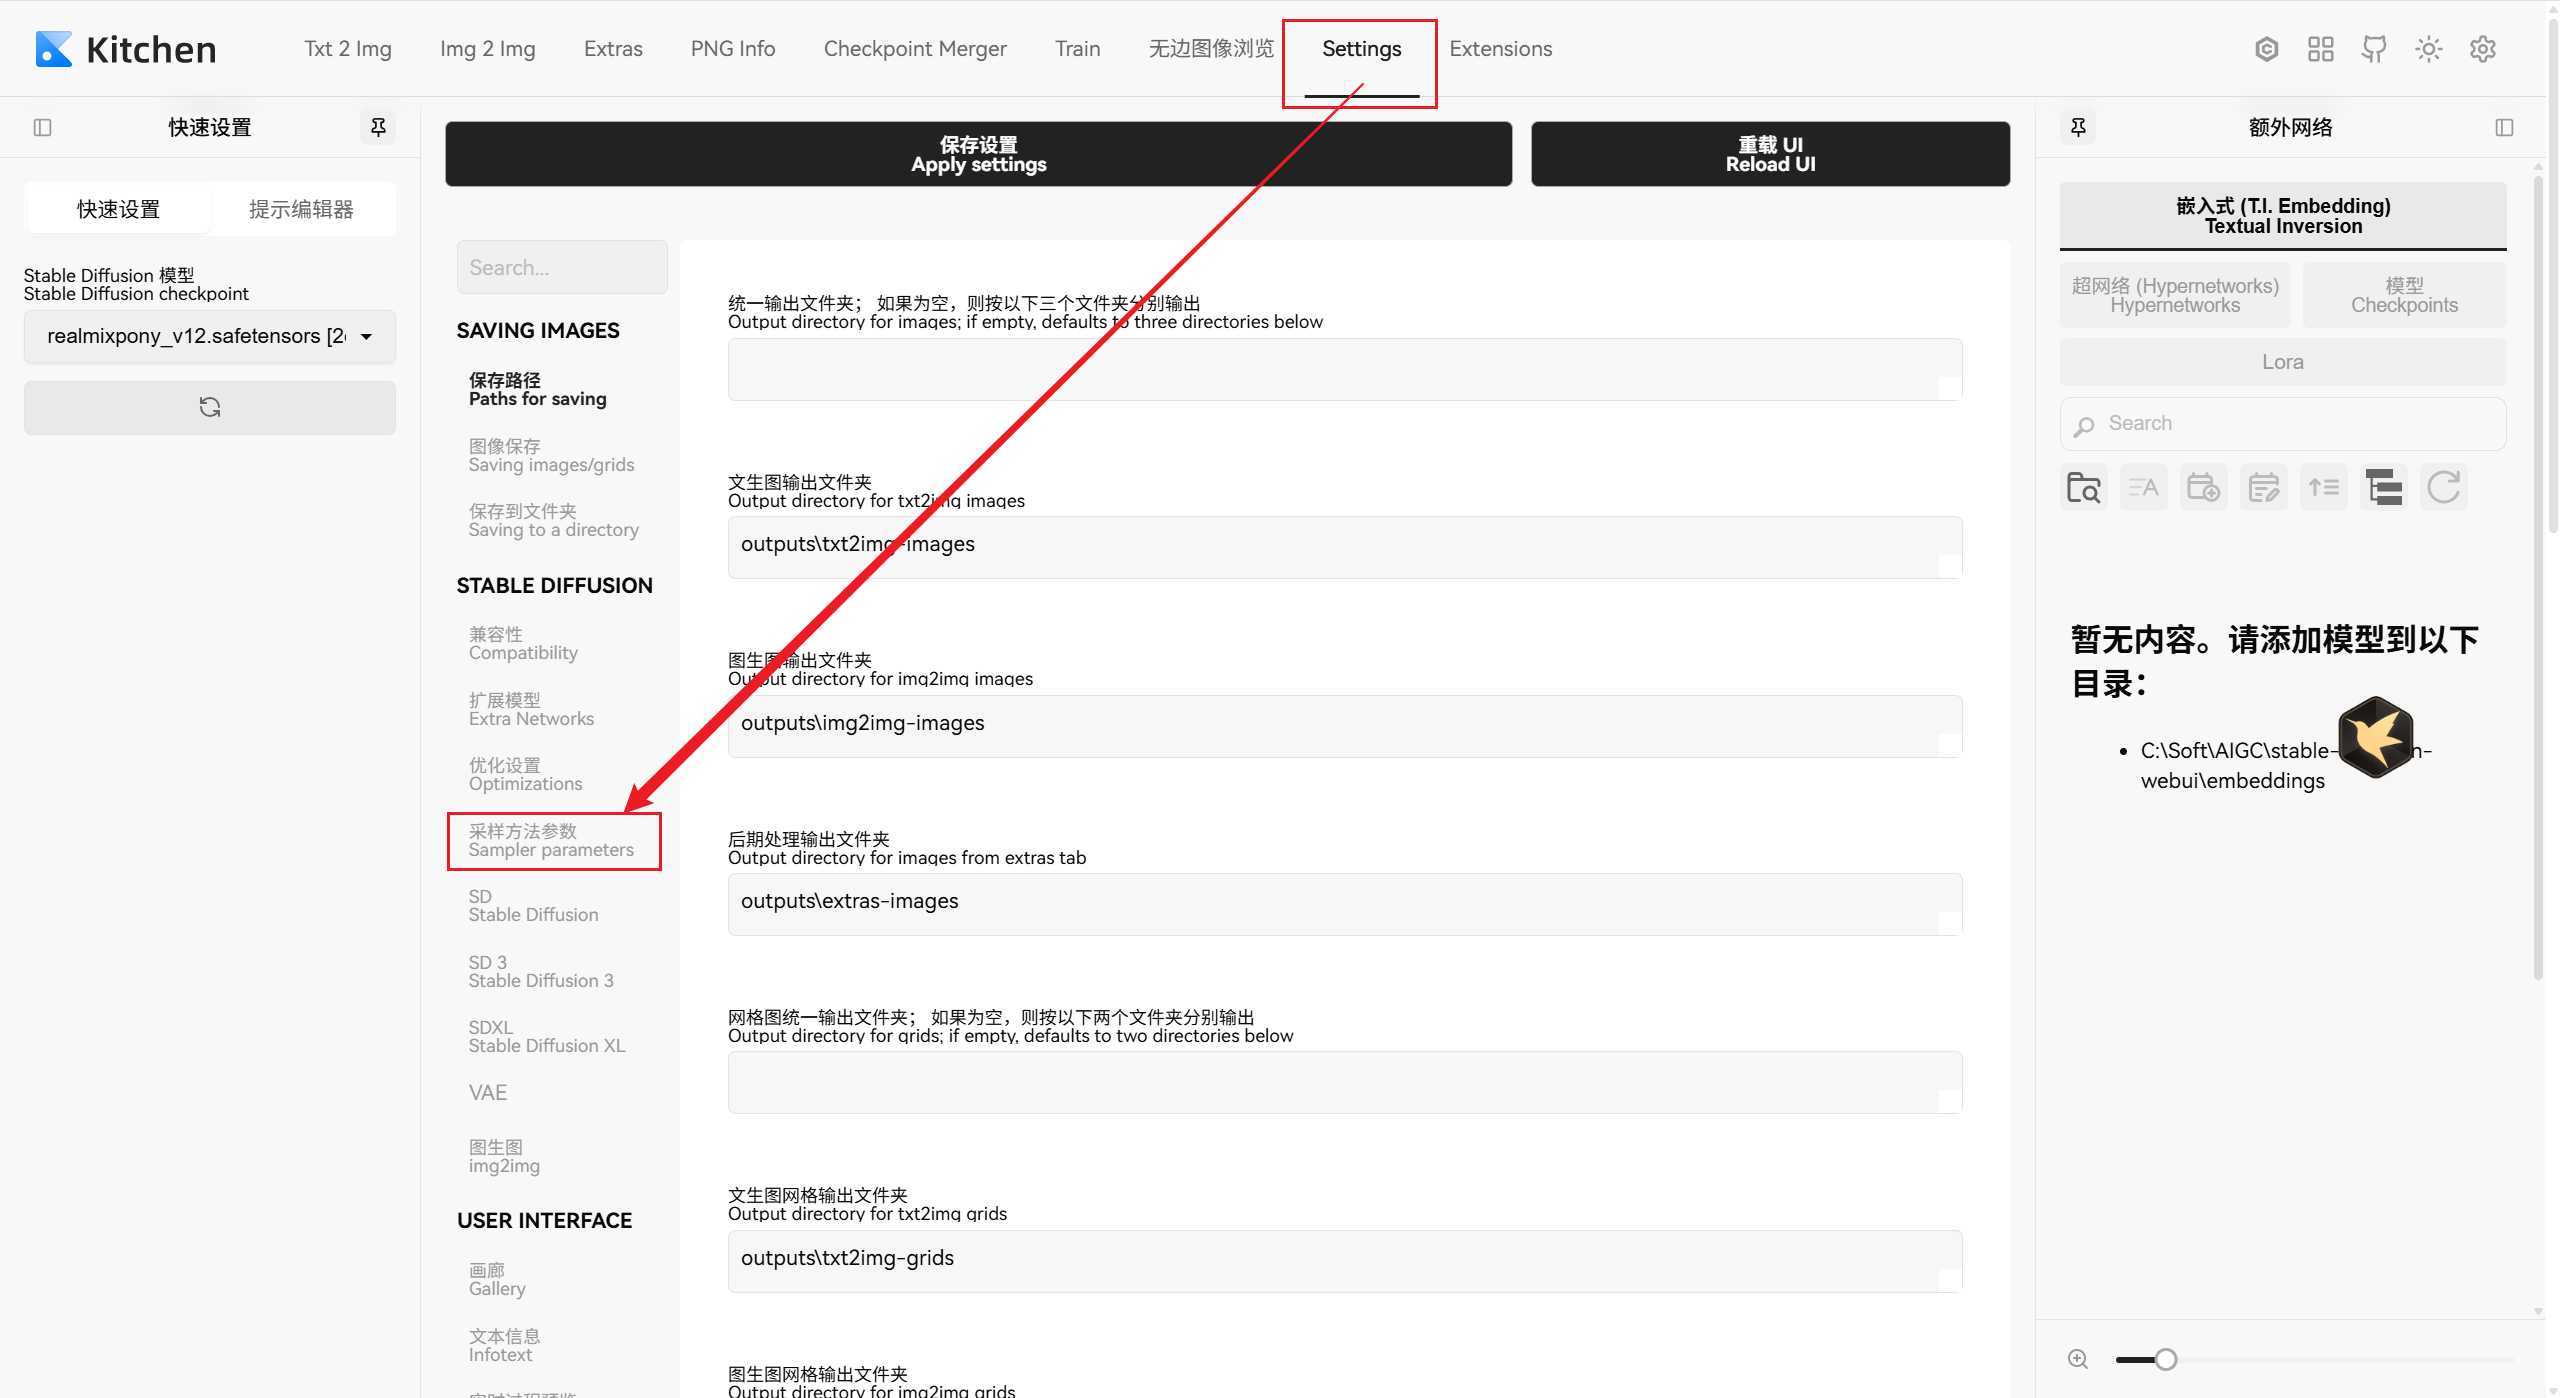Open the Lora tab in extra networks

2282,362
